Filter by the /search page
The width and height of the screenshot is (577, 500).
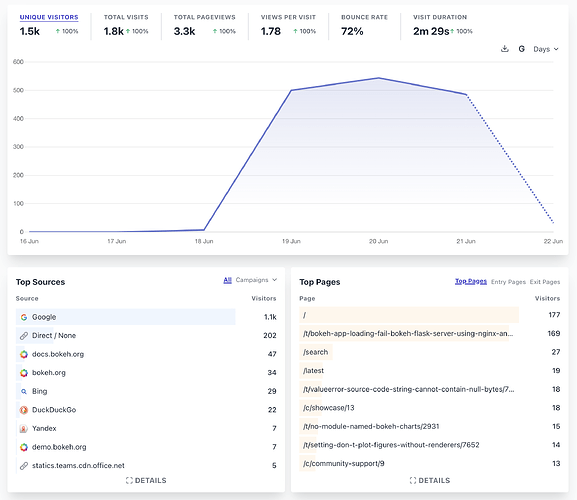pos(430,352)
